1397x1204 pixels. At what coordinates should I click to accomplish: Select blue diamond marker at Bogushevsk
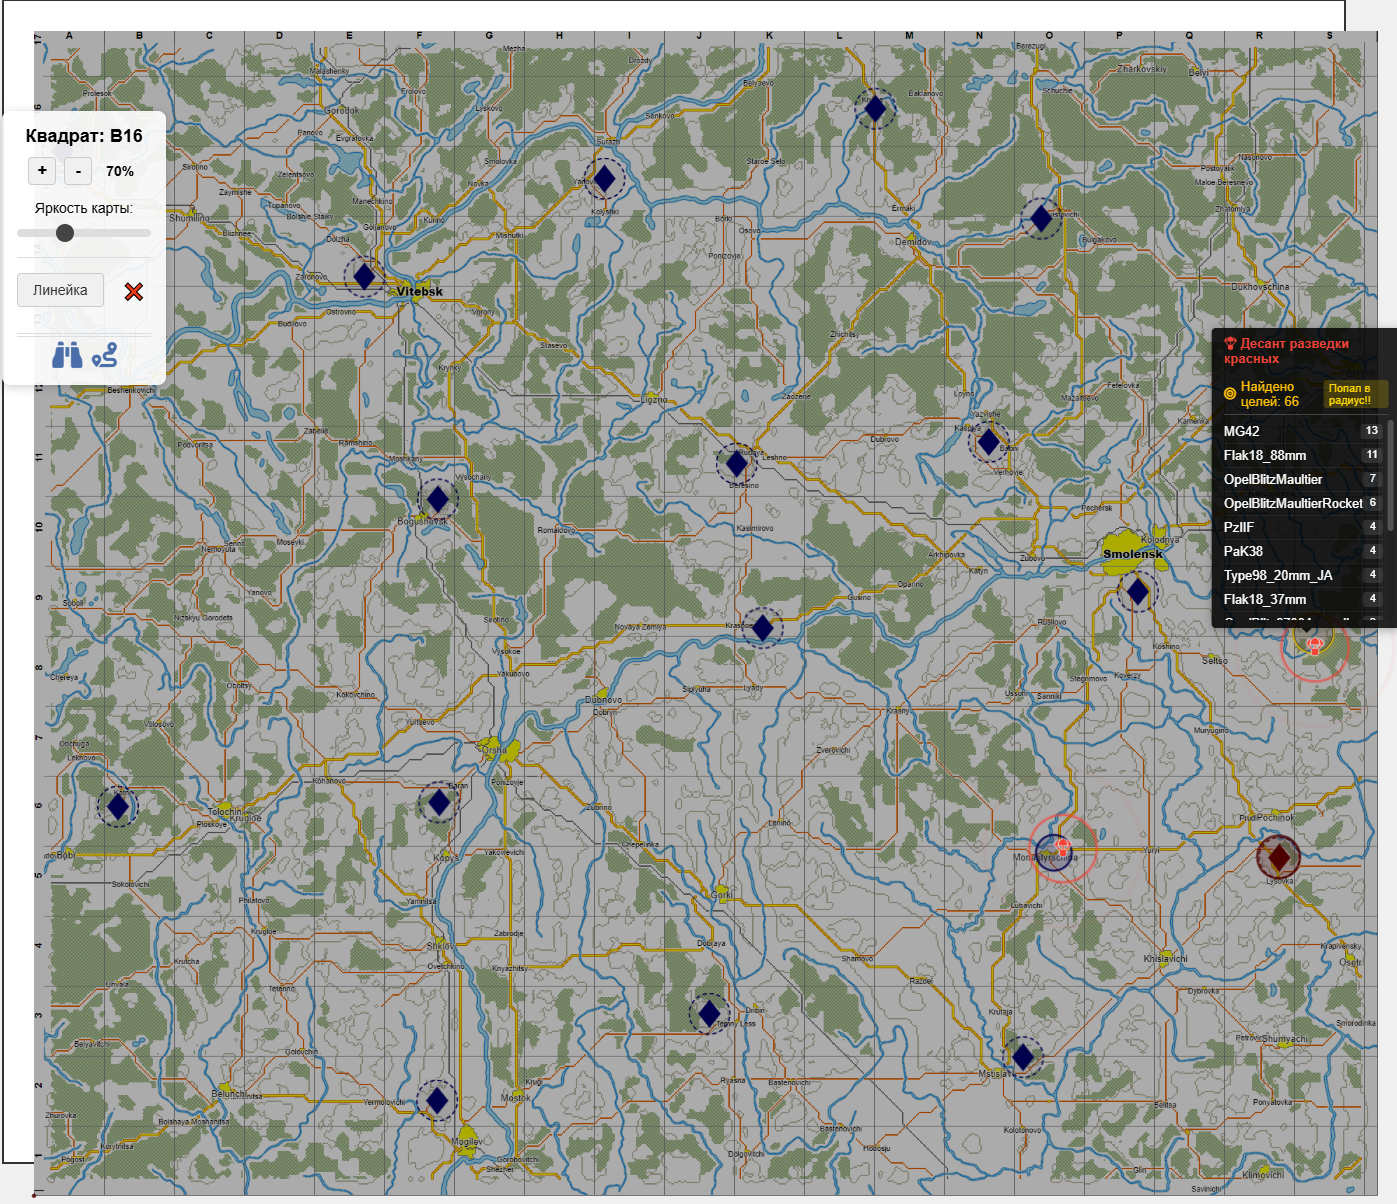click(x=438, y=498)
